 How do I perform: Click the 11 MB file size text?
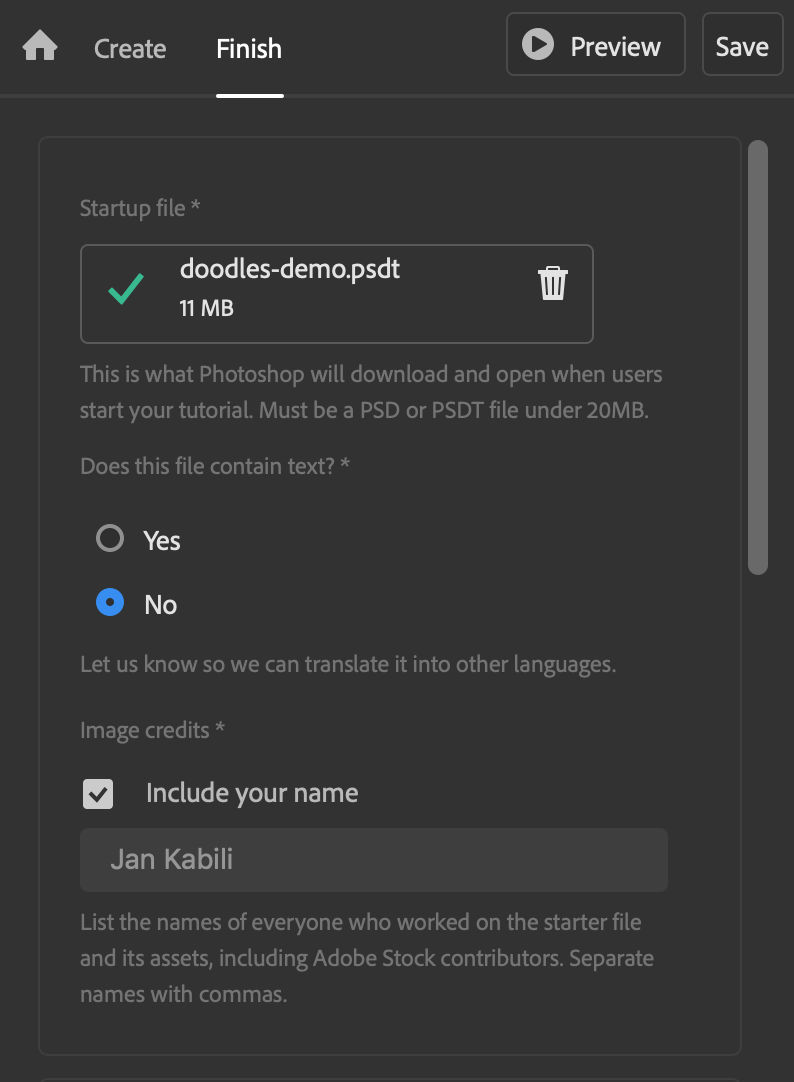pos(206,308)
